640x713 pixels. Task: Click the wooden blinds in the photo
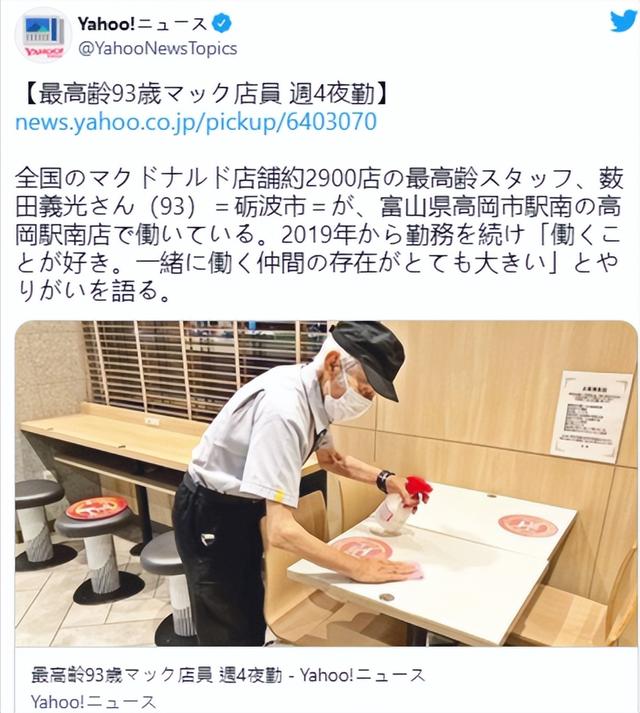click(206, 368)
